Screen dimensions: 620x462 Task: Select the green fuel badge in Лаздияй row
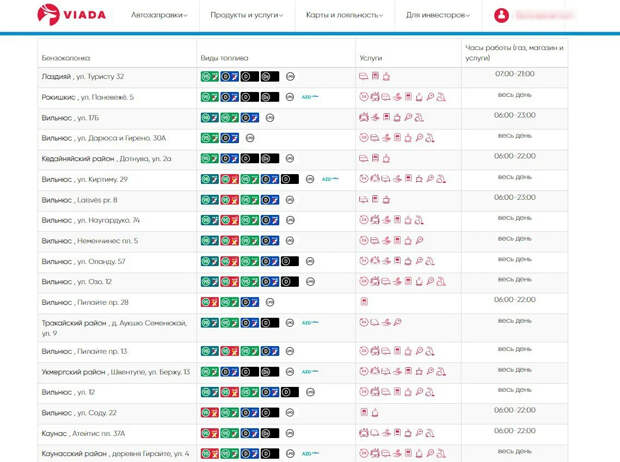pos(210,76)
